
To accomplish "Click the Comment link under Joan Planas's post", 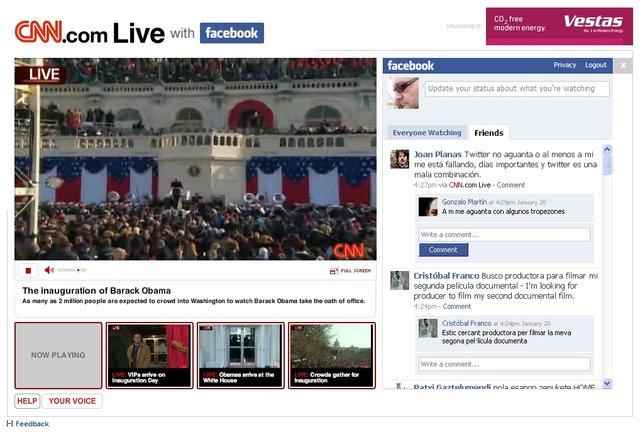I will tap(511, 185).
